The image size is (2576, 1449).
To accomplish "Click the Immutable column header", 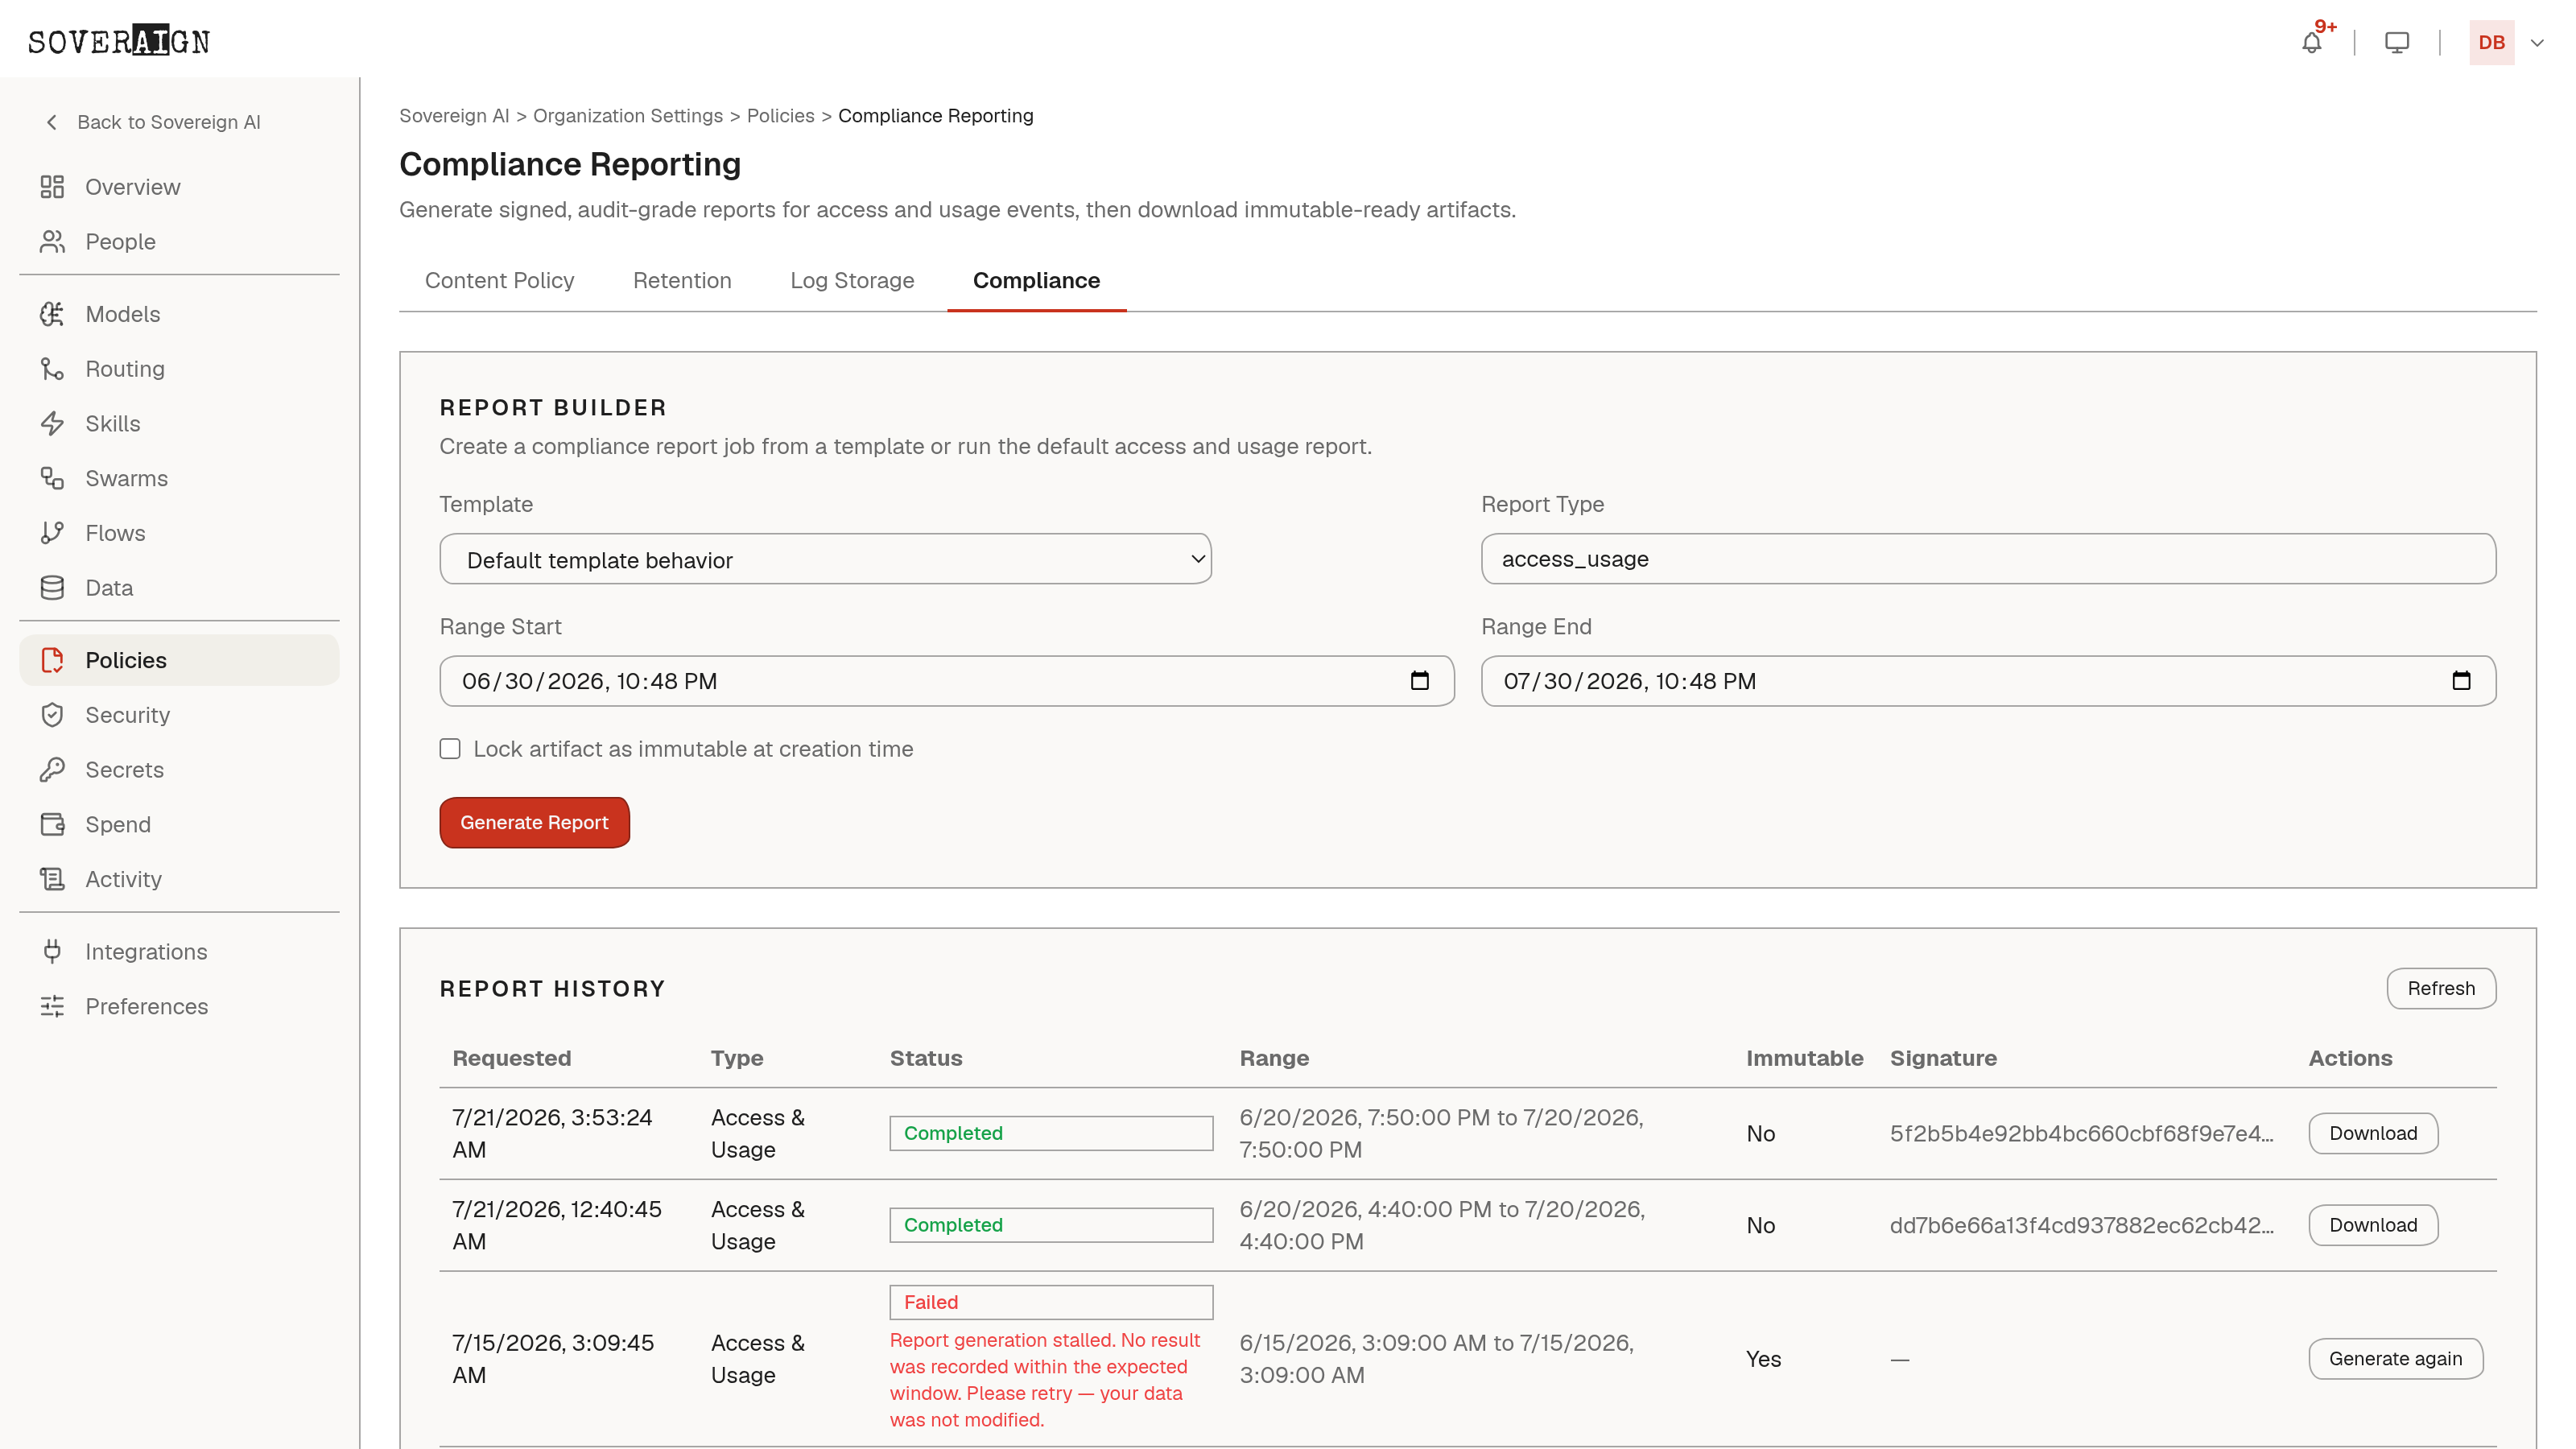I will [x=1804, y=1058].
